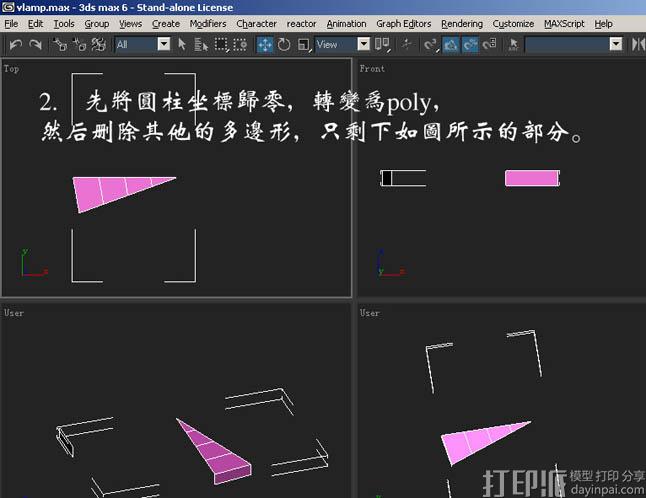Click the Undo arrow icon

point(14,44)
